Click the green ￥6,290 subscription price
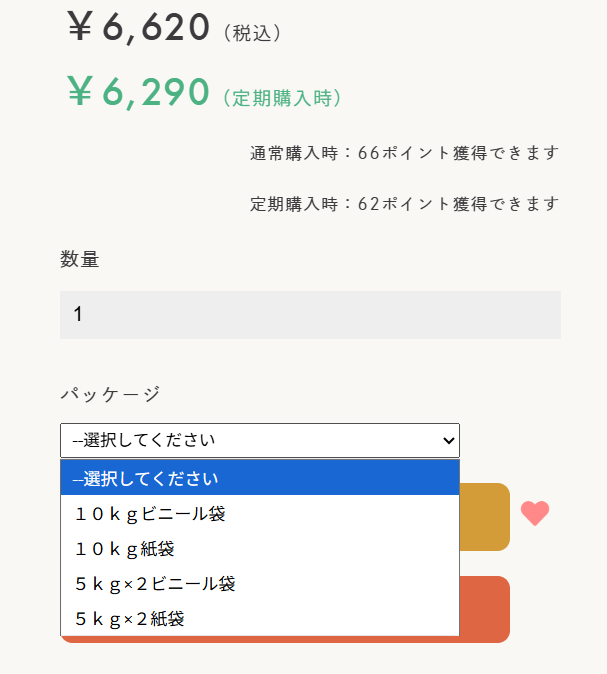The width and height of the screenshot is (607, 674). (x=139, y=93)
